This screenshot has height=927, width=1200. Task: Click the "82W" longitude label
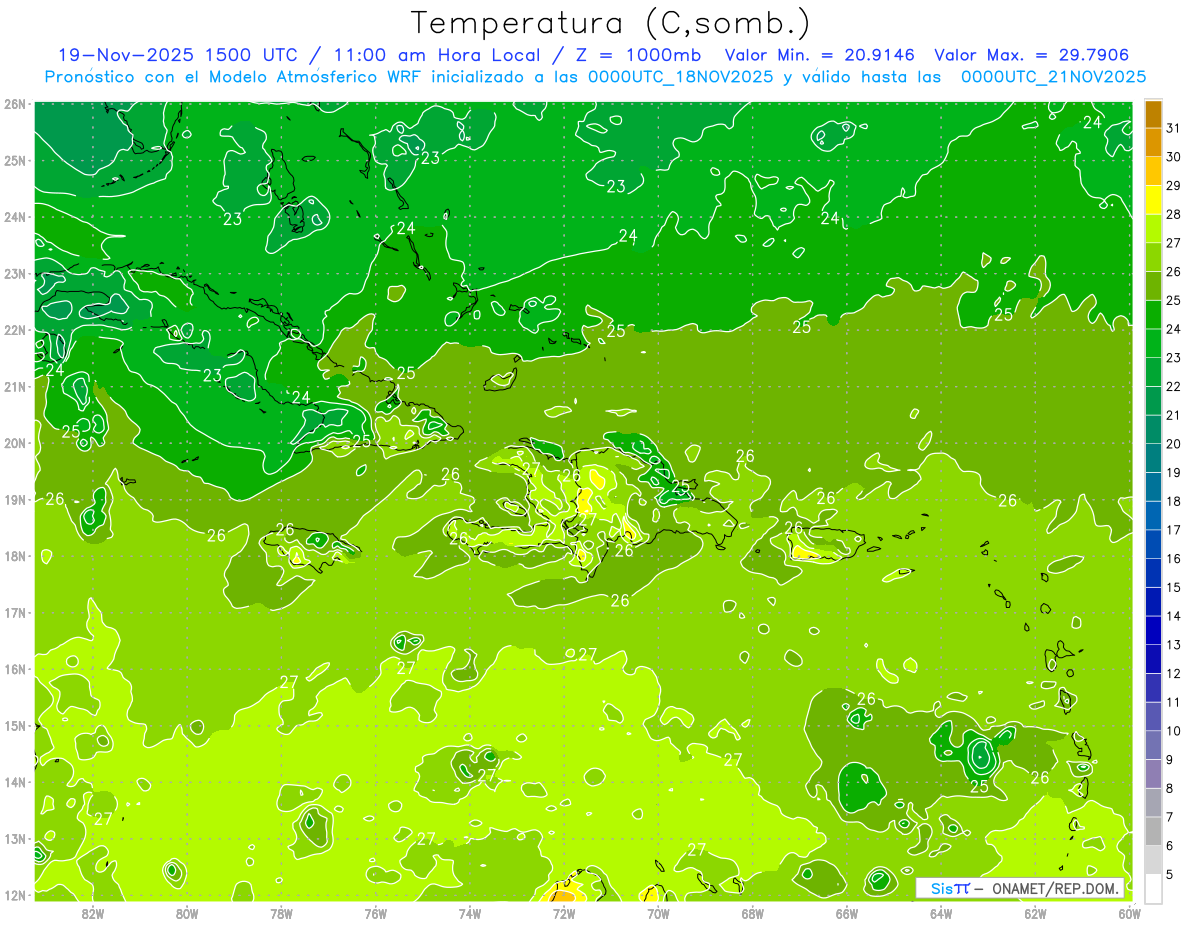[93, 912]
